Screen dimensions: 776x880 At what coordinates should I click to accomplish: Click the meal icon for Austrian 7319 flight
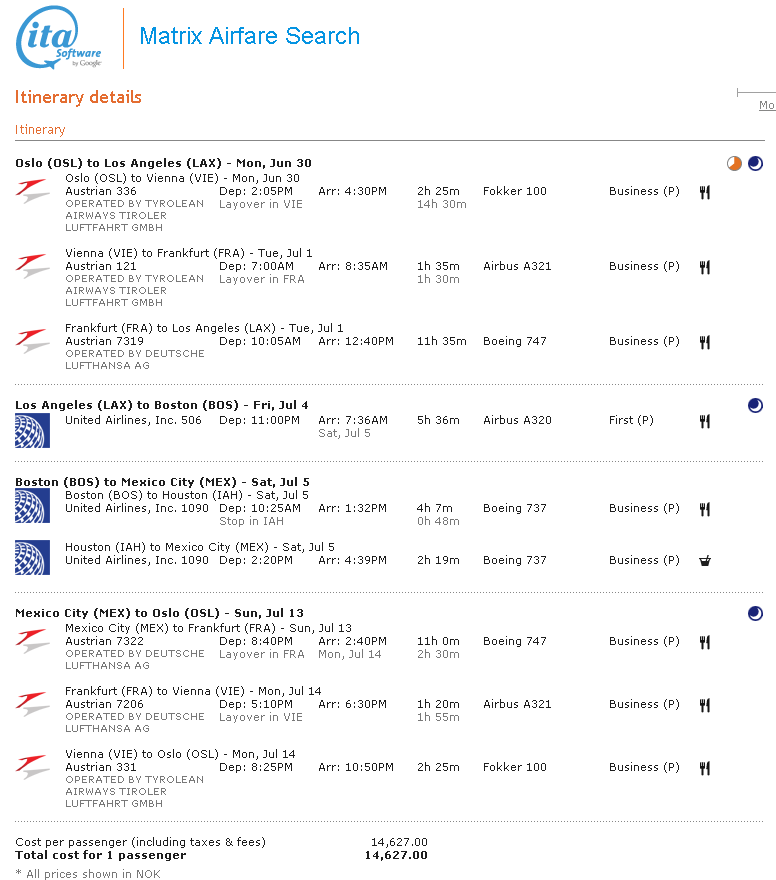tap(704, 342)
